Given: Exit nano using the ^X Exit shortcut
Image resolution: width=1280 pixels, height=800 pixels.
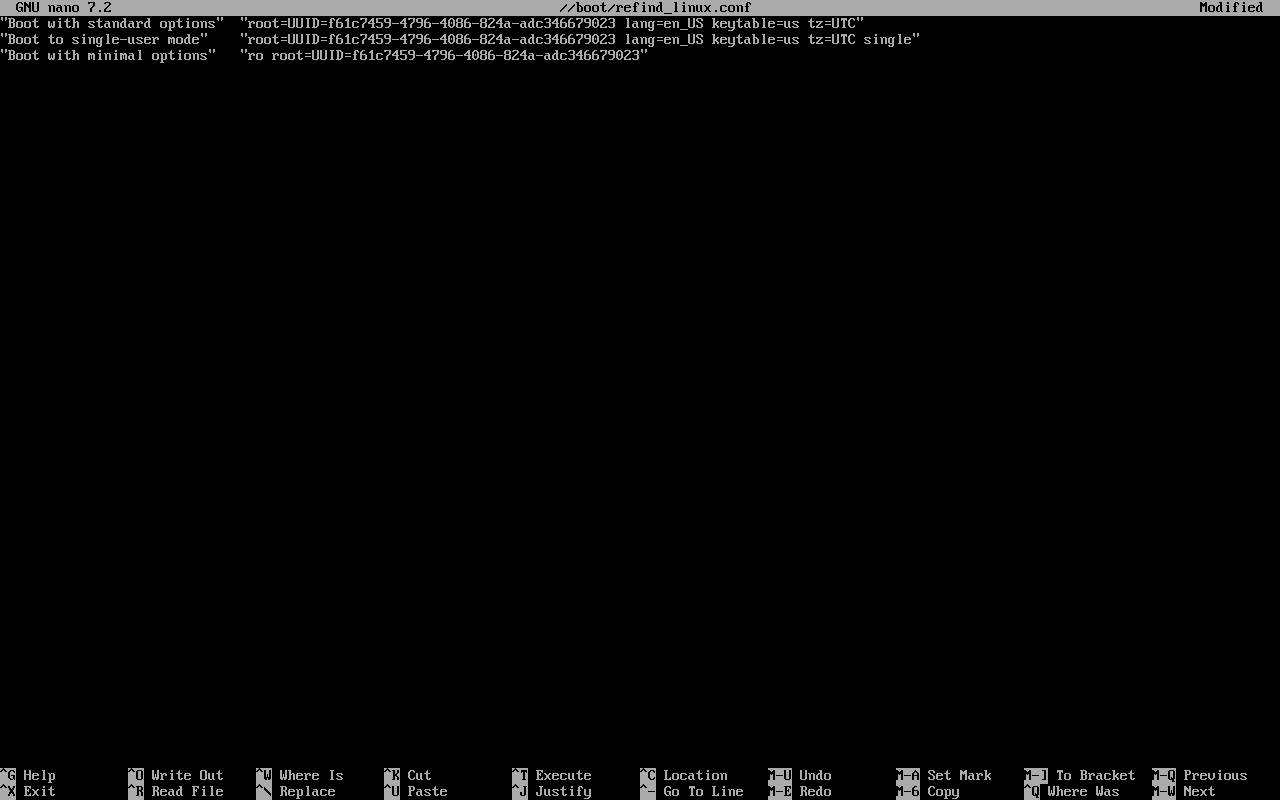Looking at the screenshot, I should click(30, 791).
